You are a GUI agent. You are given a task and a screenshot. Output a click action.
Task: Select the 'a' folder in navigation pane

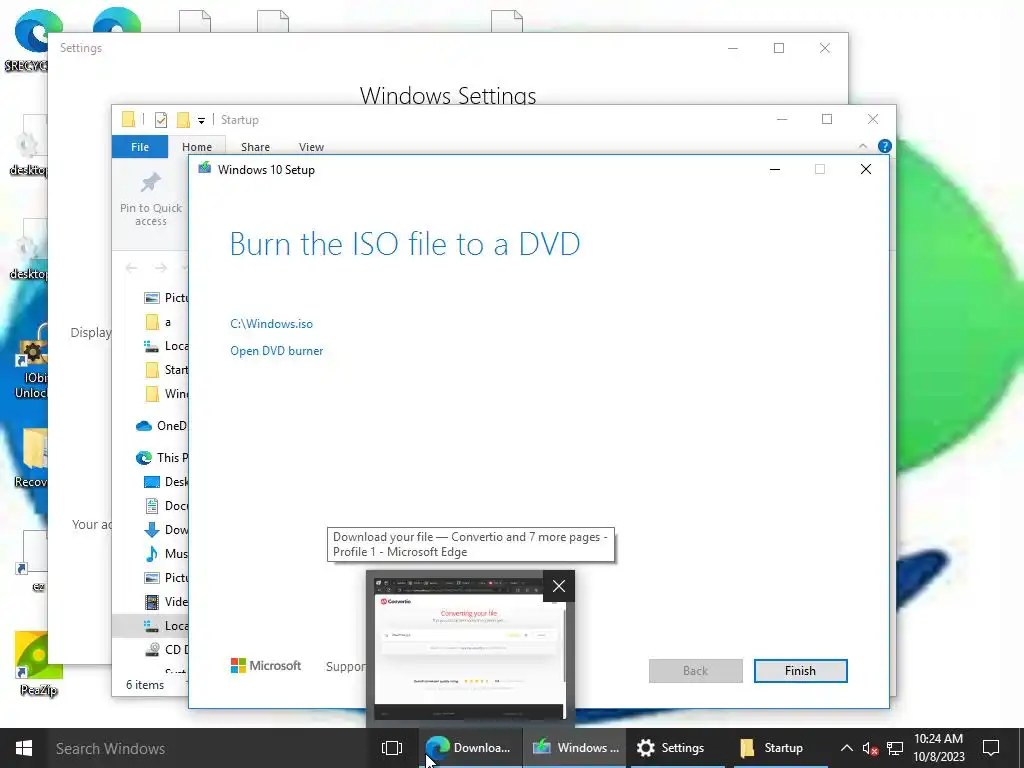pos(158,322)
